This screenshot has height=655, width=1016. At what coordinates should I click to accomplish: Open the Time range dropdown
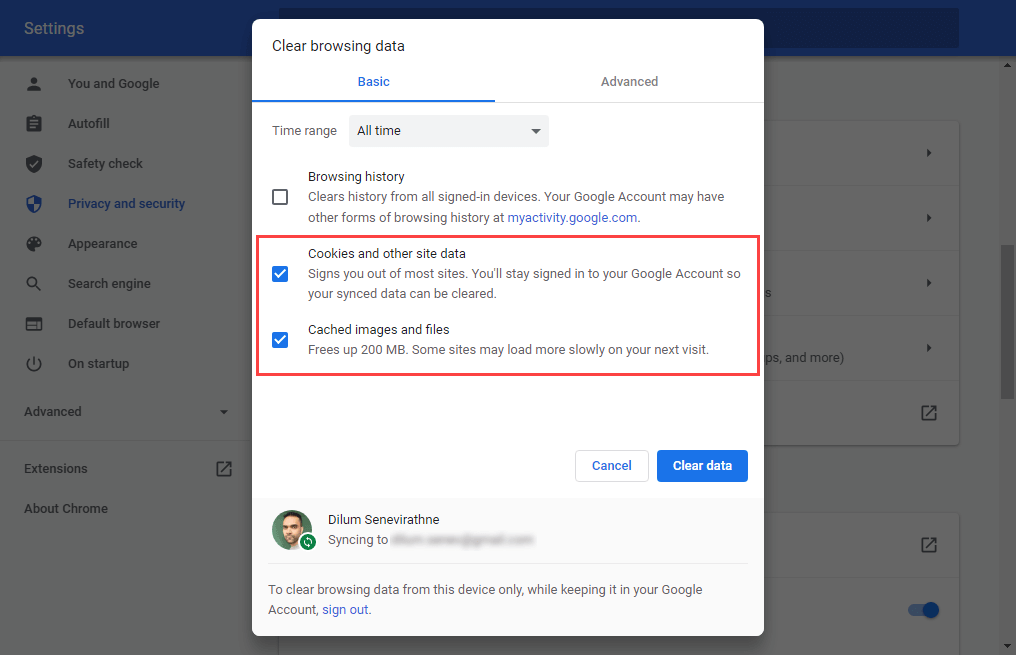pyautogui.click(x=448, y=131)
